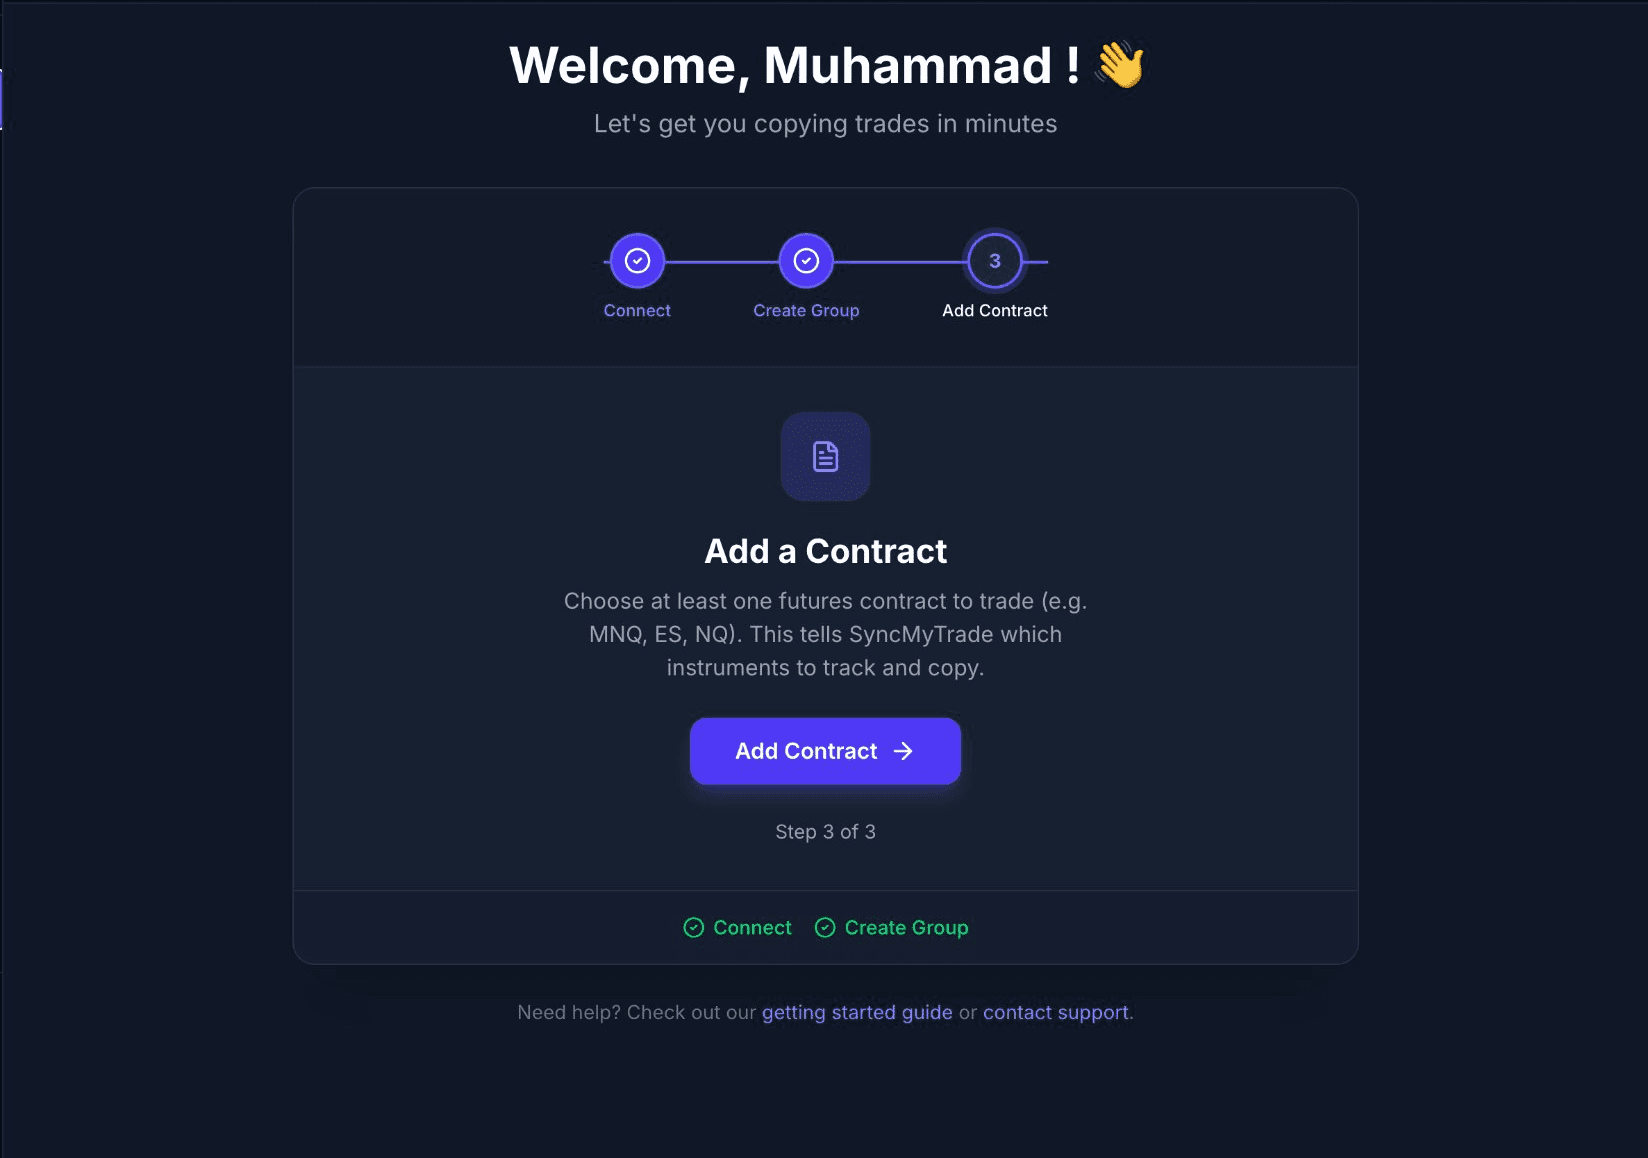Image resolution: width=1648 pixels, height=1158 pixels.
Task: Click the waving hand emoji in the heading
Action: coord(1122,65)
